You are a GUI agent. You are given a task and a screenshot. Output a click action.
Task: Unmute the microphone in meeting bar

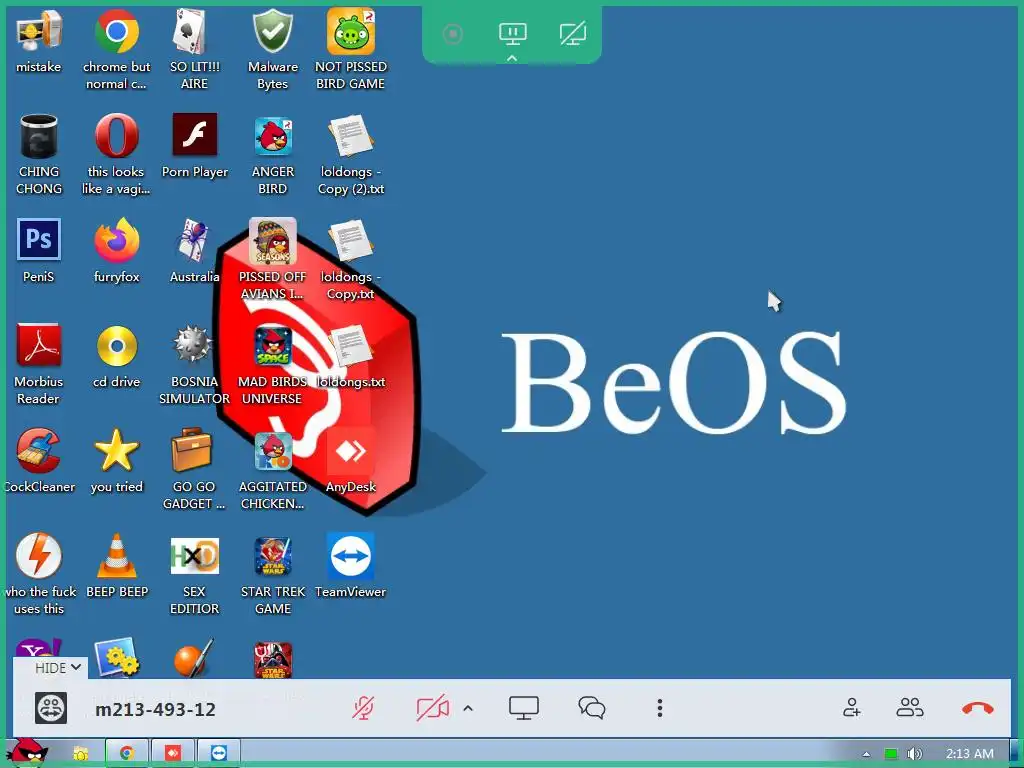[363, 708]
